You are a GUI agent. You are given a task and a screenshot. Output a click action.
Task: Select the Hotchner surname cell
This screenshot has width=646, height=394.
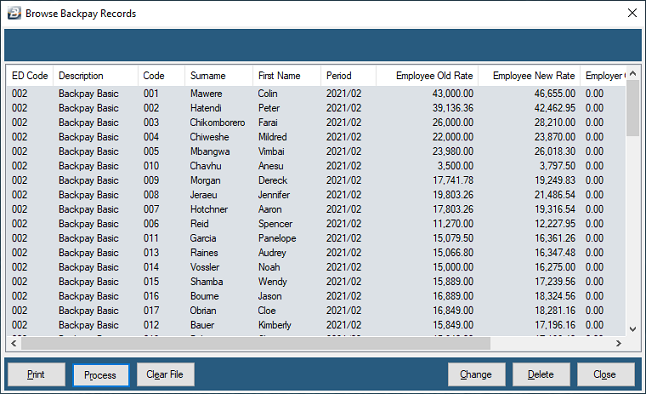tap(209, 209)
